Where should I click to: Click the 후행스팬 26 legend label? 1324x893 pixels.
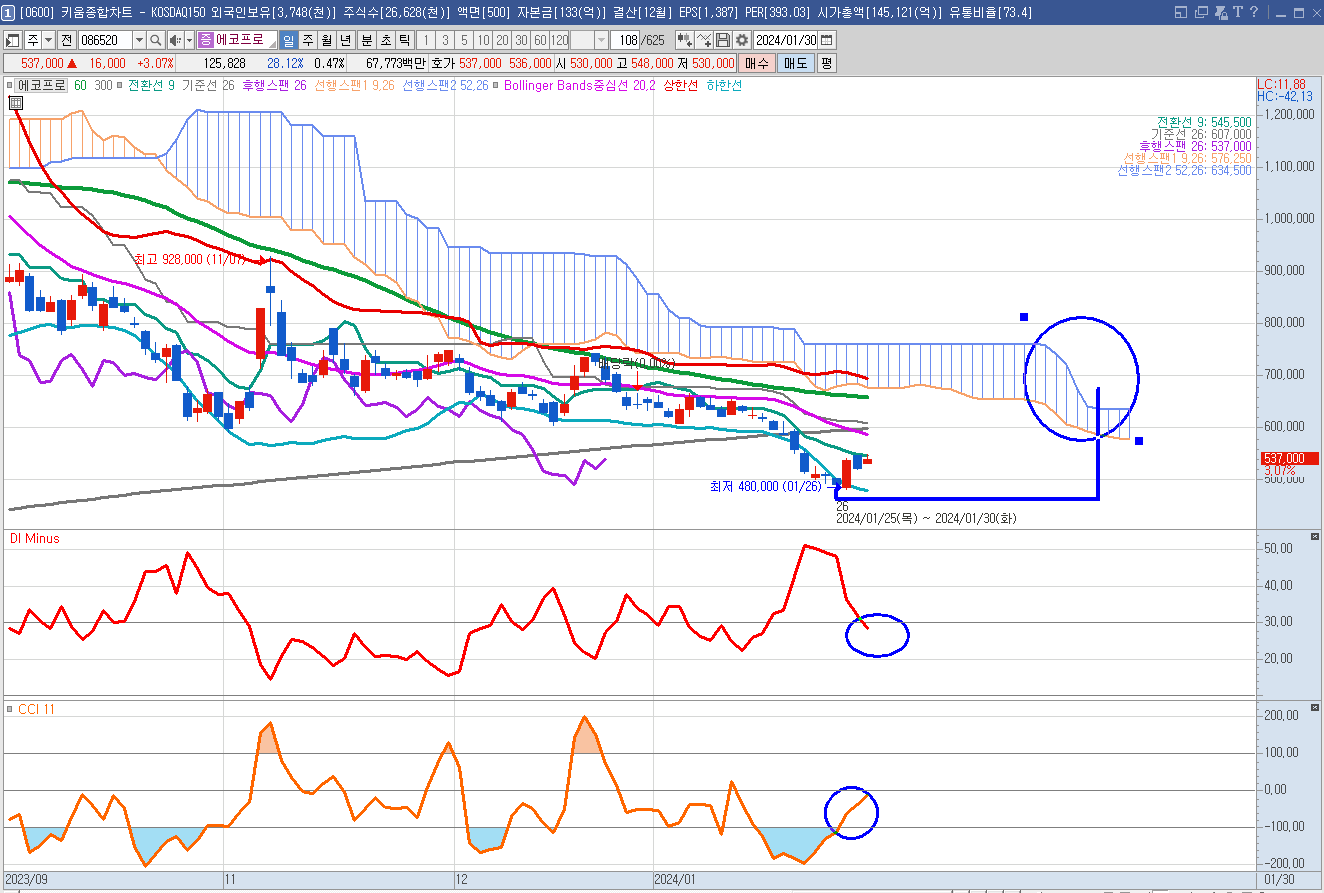click(274, 86)
